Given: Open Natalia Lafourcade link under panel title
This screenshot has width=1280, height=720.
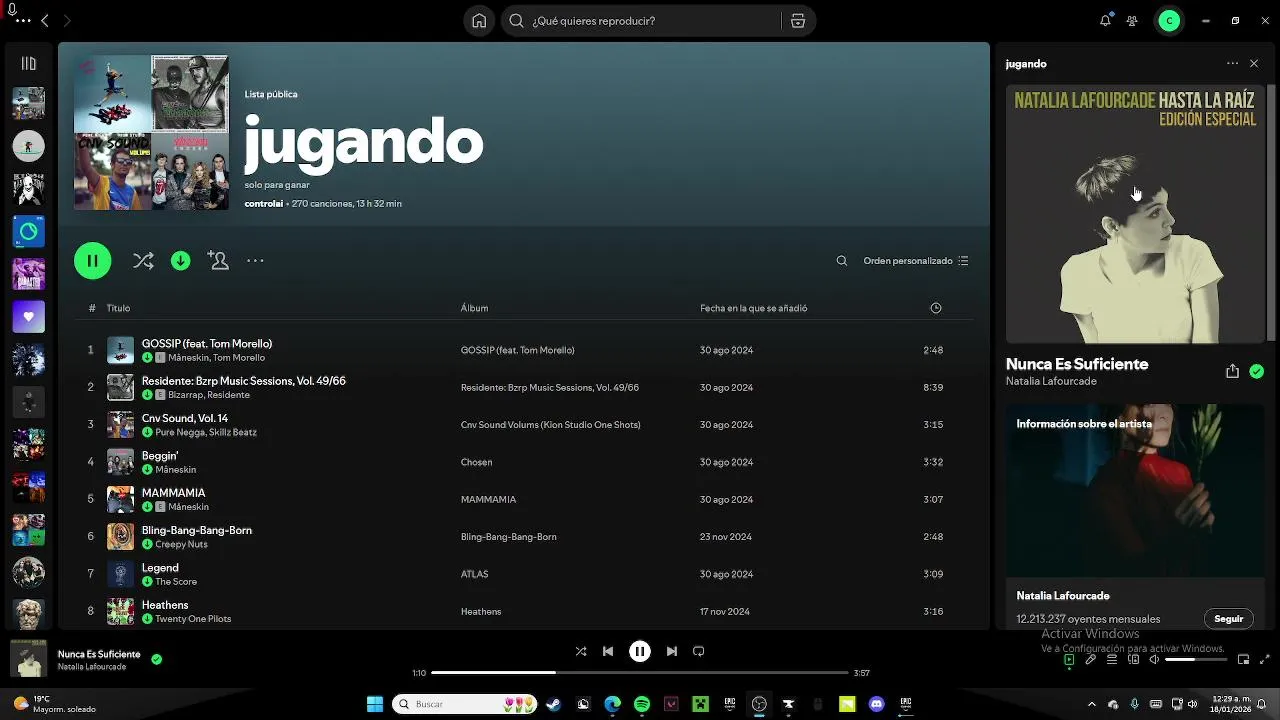Looking at the screenshot, I should point(1051,382).
